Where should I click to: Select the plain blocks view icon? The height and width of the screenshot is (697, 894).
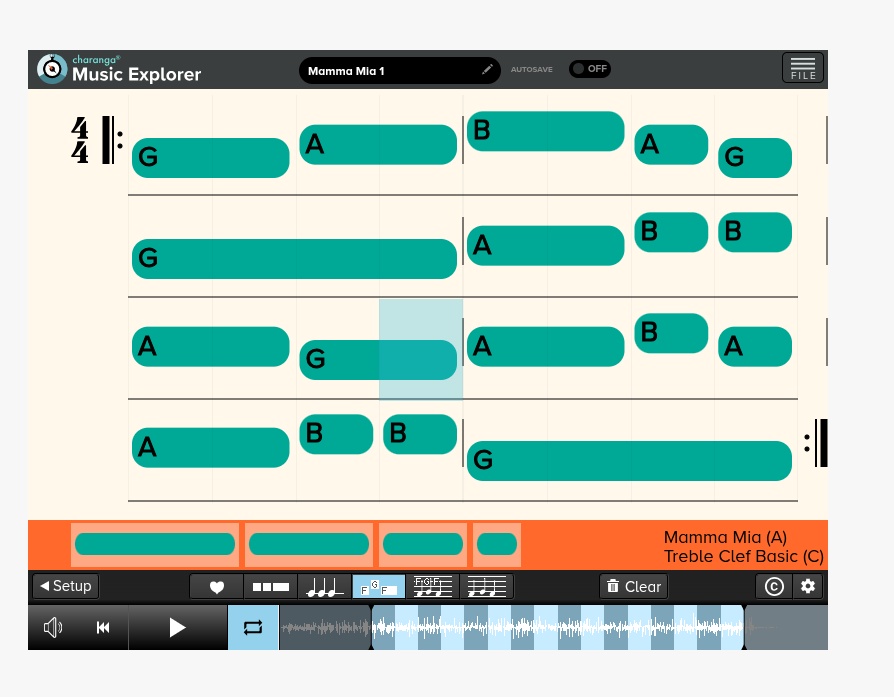click(271, 587)
